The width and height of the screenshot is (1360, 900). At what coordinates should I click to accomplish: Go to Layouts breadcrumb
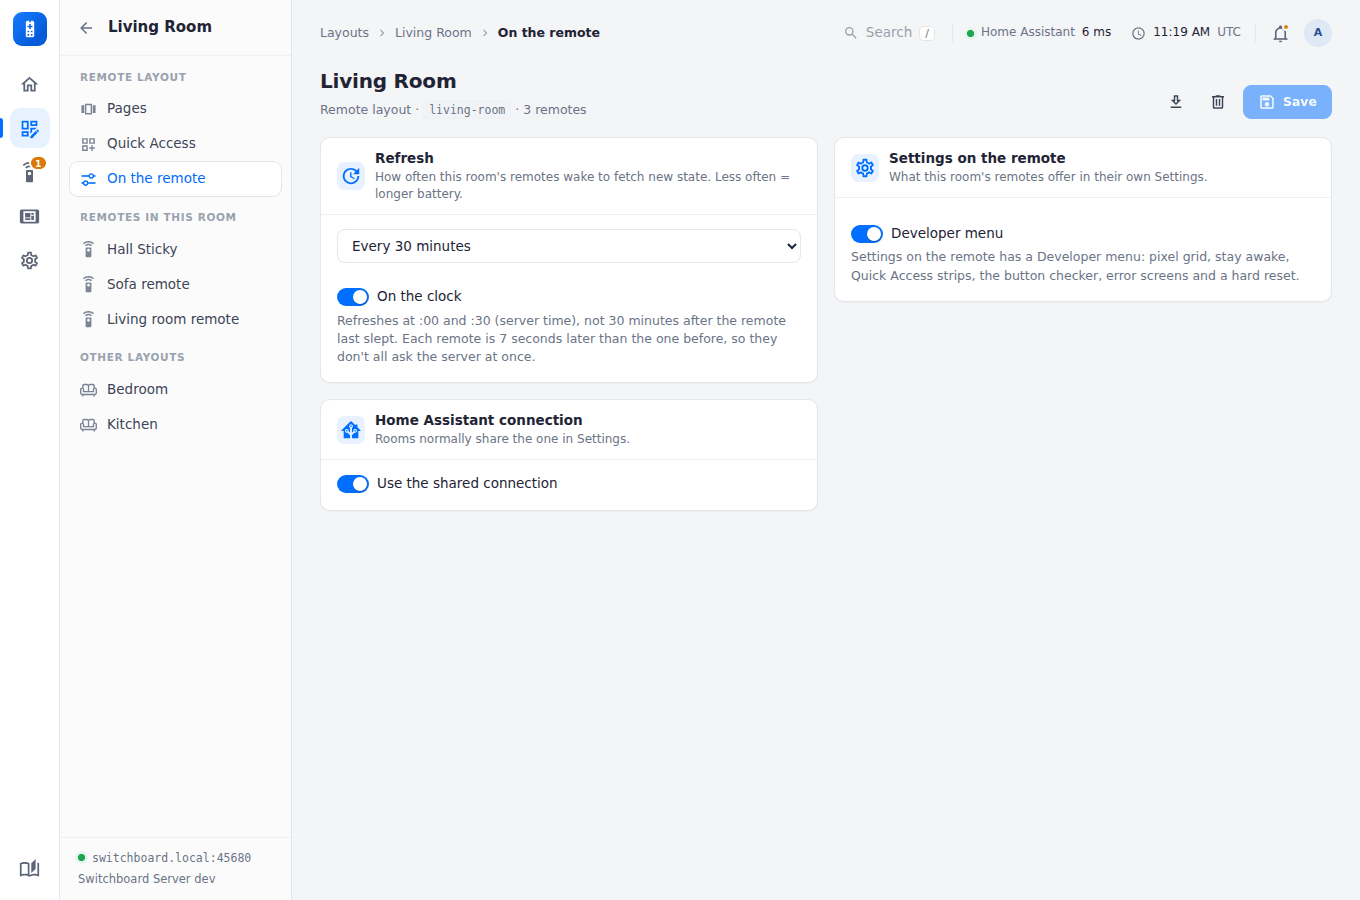tap(344, 33)
